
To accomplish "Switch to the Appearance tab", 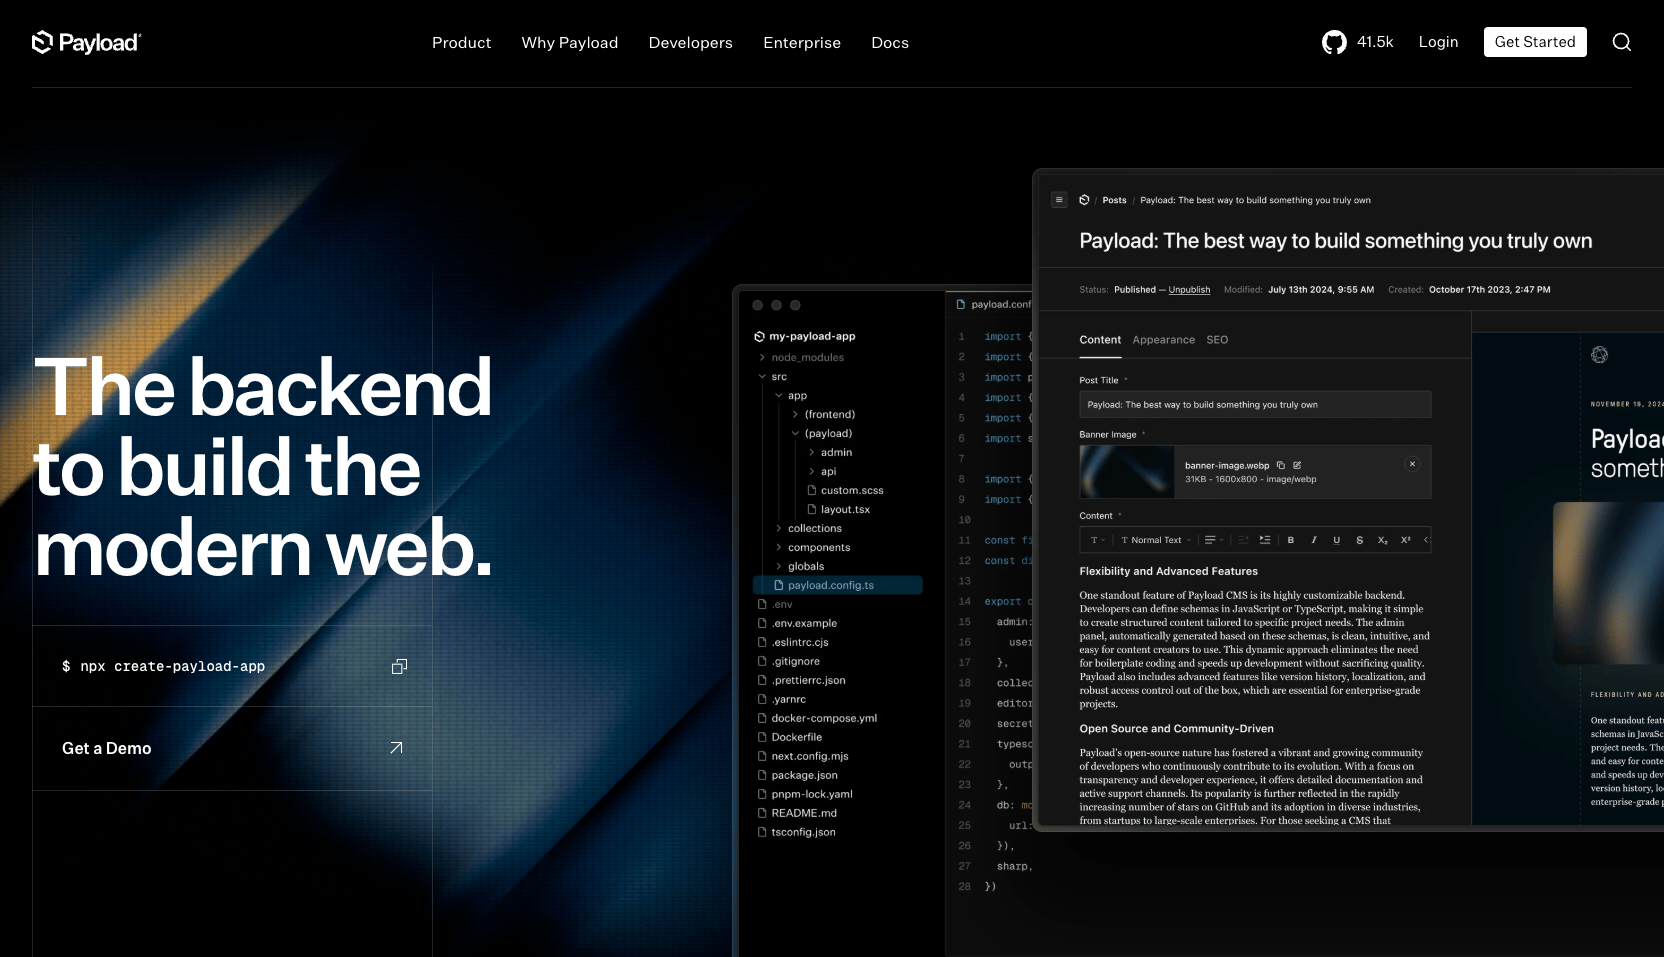I will [1163, 340].
